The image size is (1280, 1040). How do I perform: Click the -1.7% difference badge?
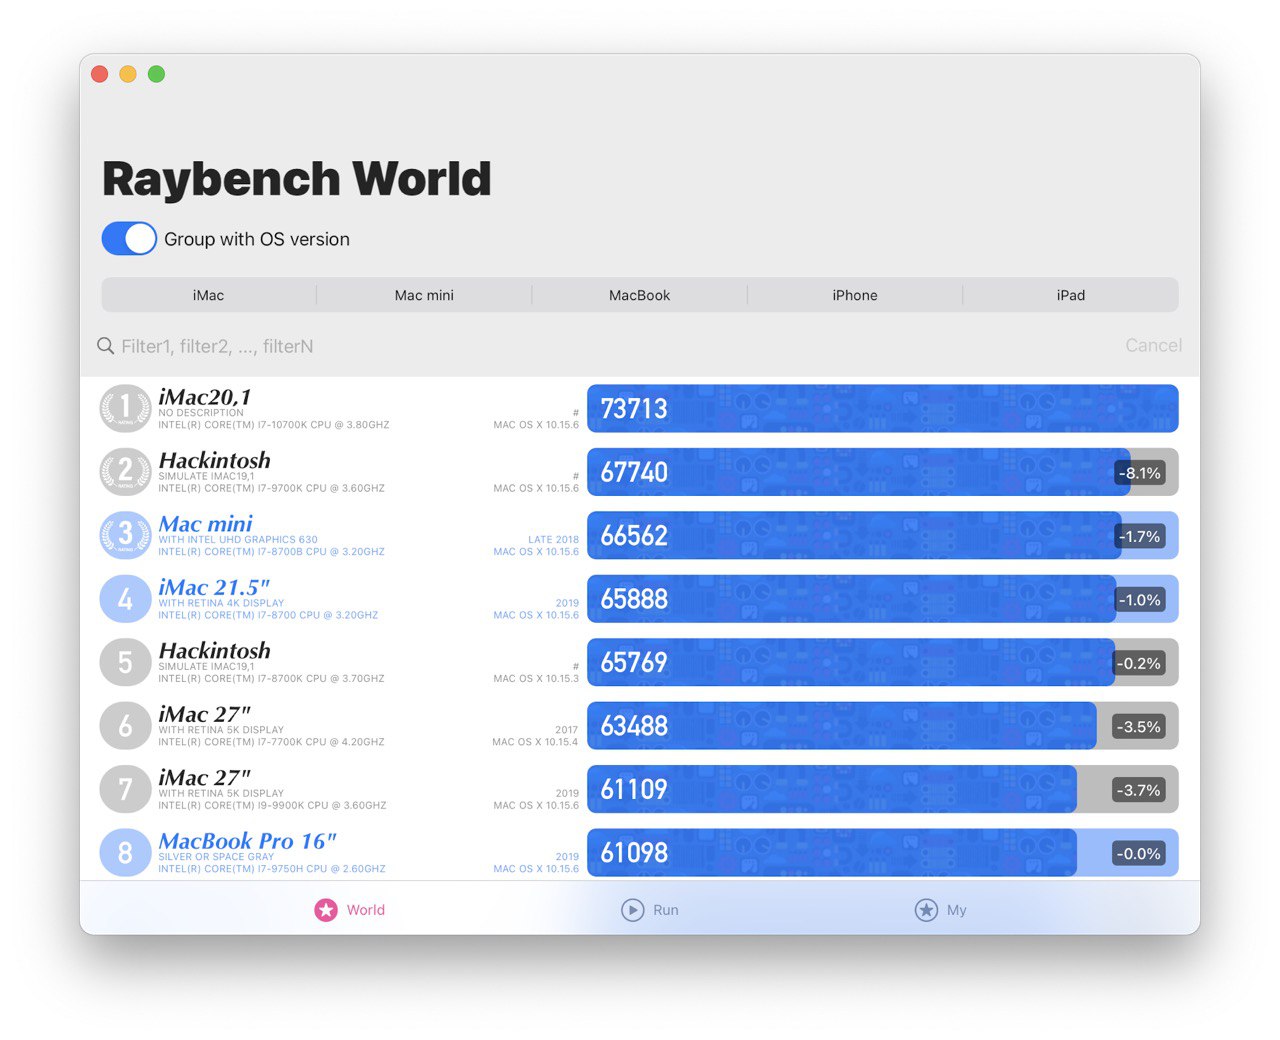pos(1139,536)
